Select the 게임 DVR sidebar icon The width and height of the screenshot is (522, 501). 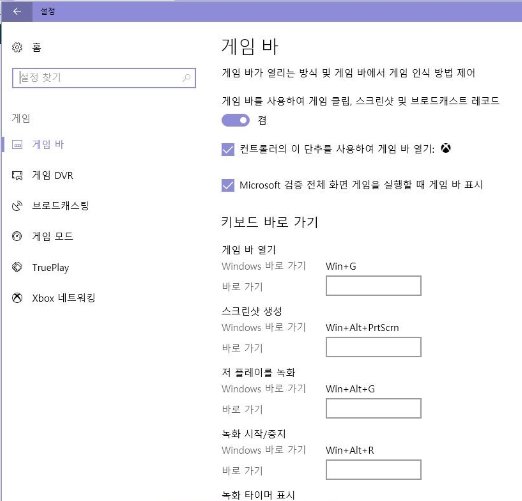coord(17,175)
